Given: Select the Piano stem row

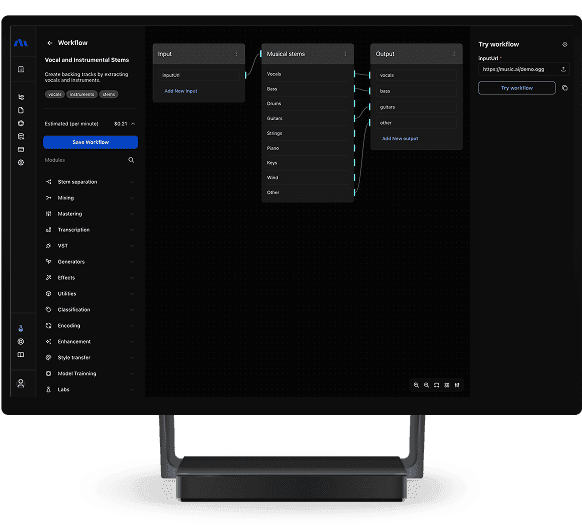Looking at the screenshot, I should [307, 148].
